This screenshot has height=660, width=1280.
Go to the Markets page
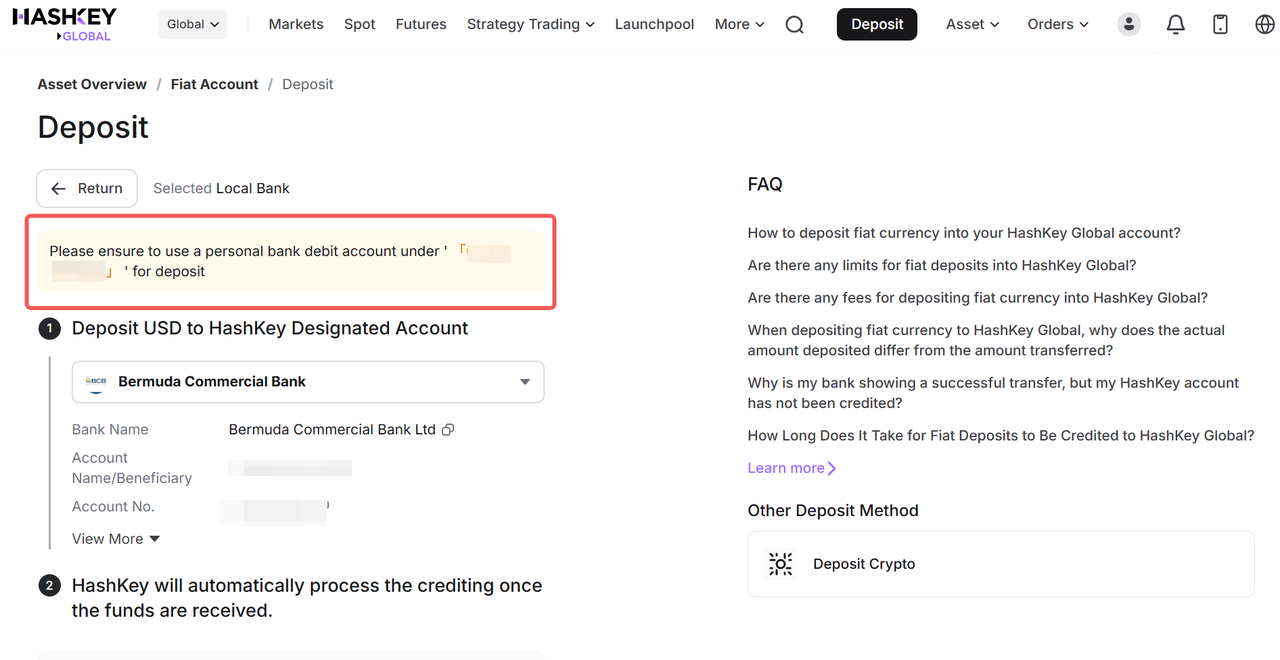click(x=296, y=24)
